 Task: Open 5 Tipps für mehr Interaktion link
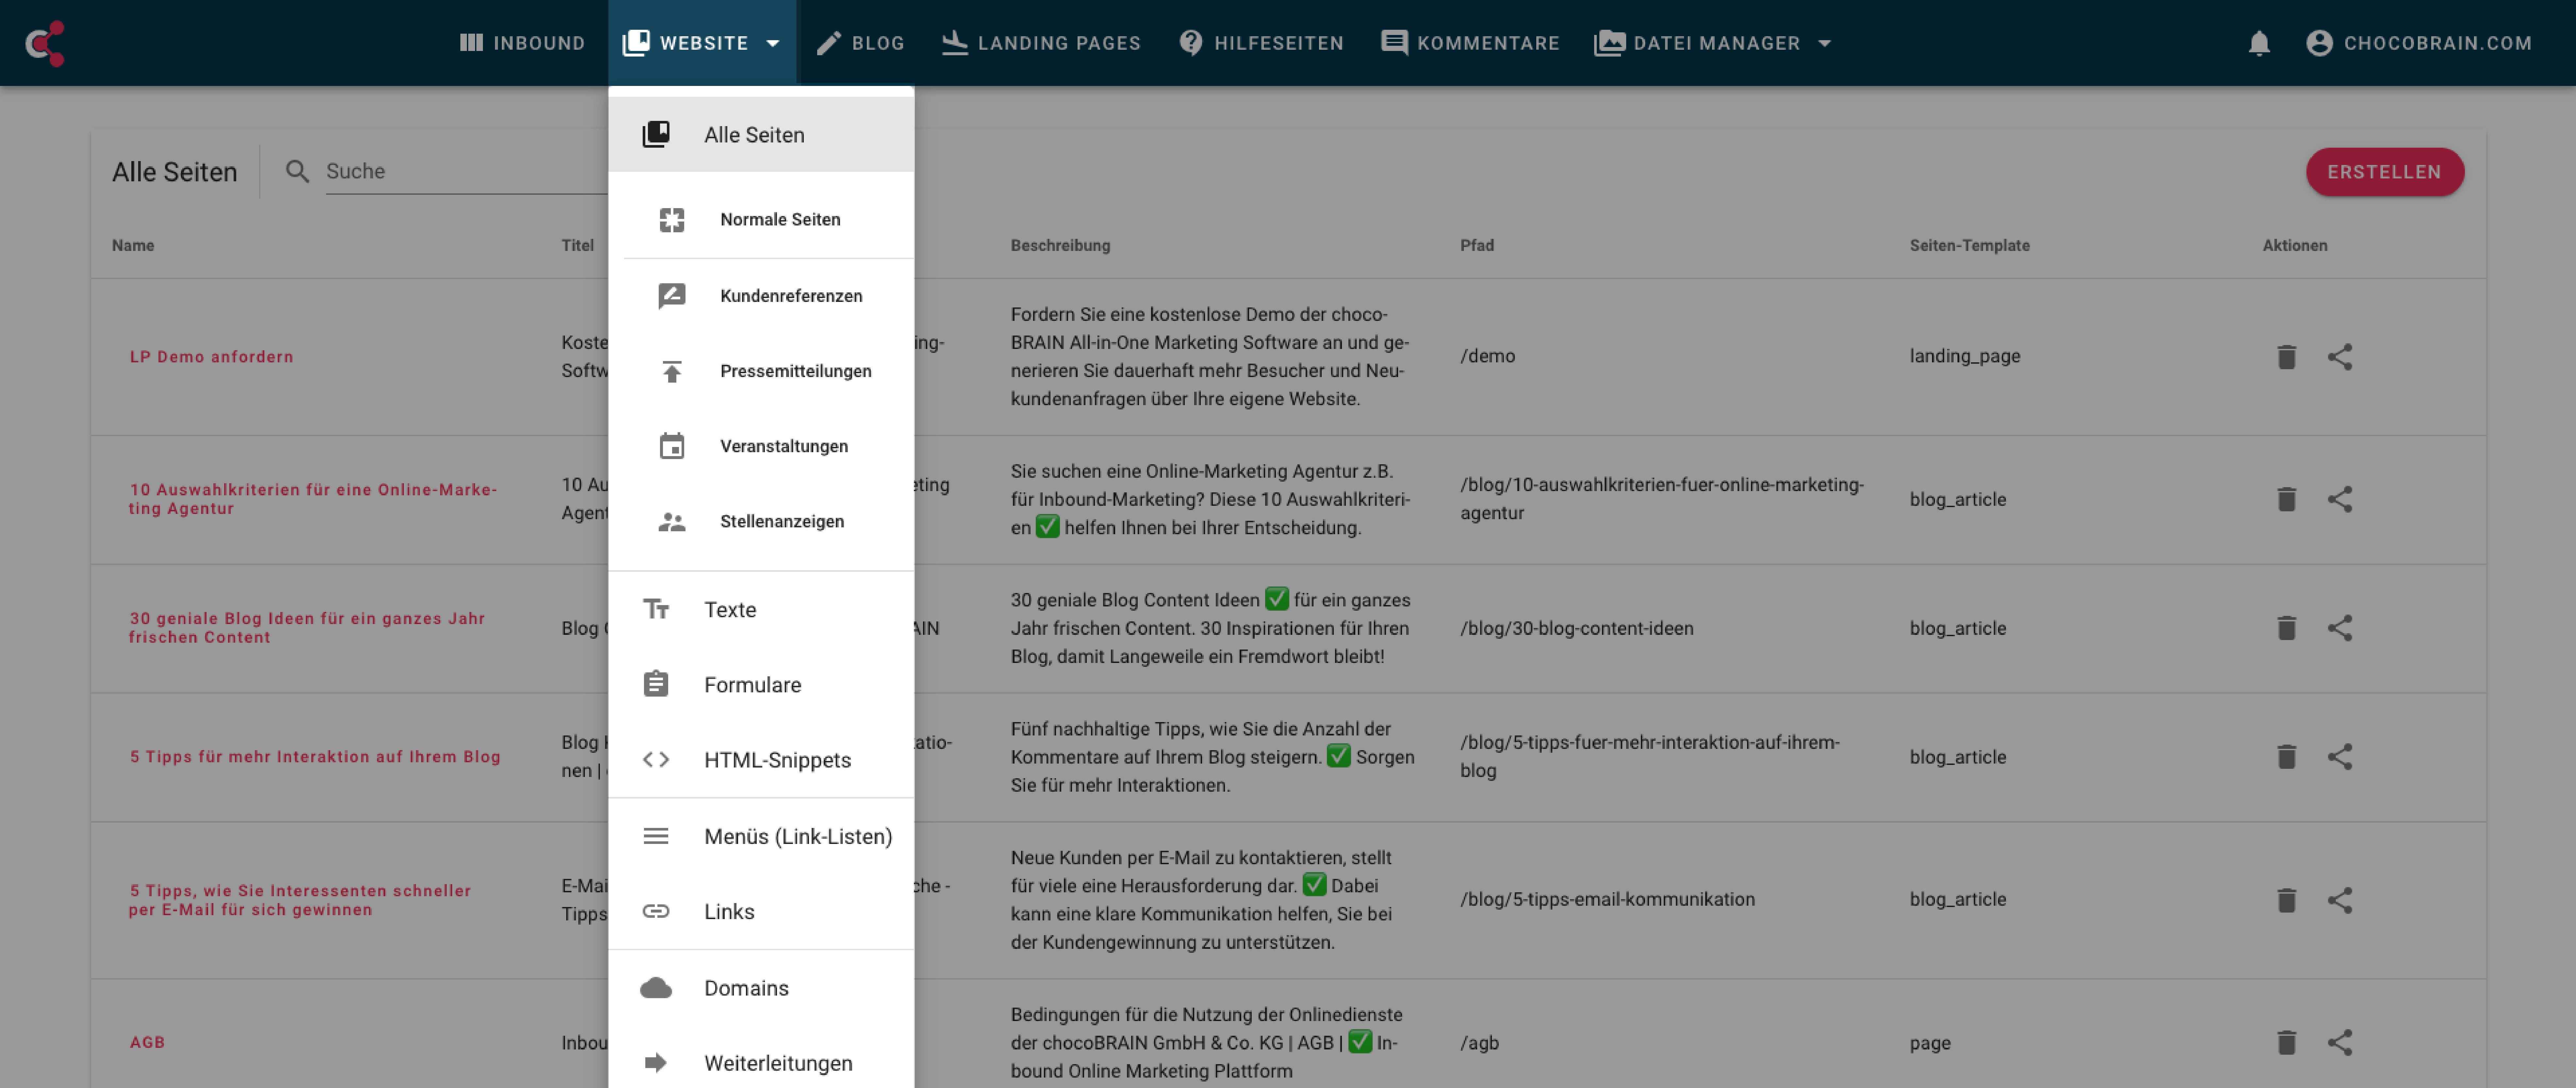coord(315,757)
